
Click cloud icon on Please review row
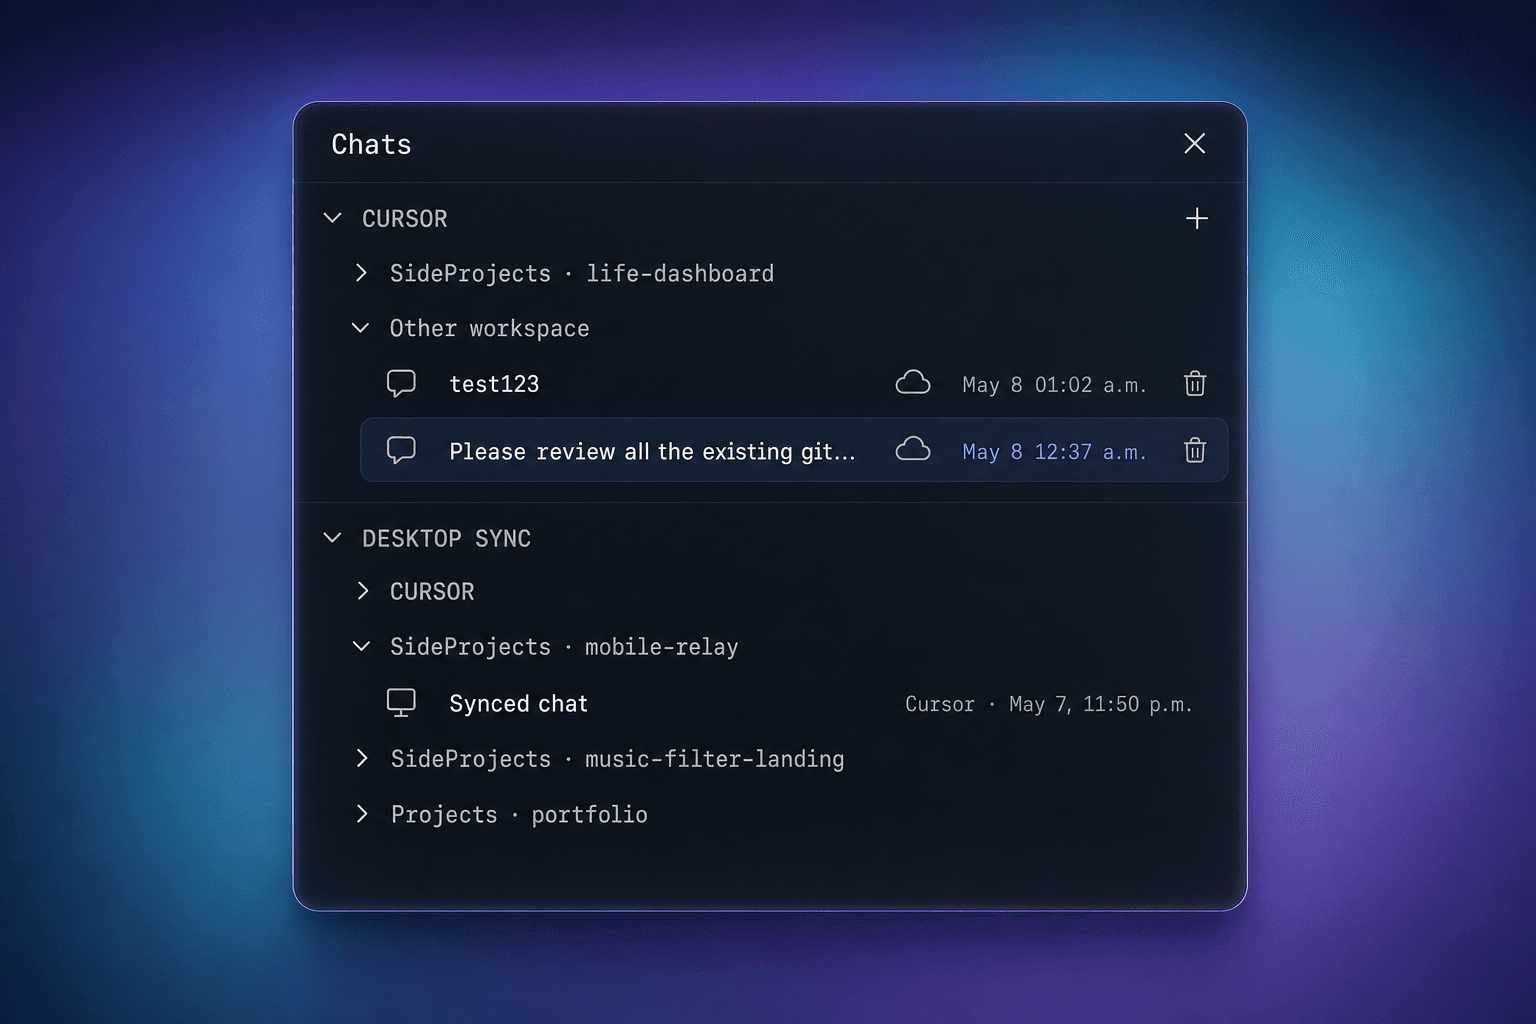(x=912, y=450)
